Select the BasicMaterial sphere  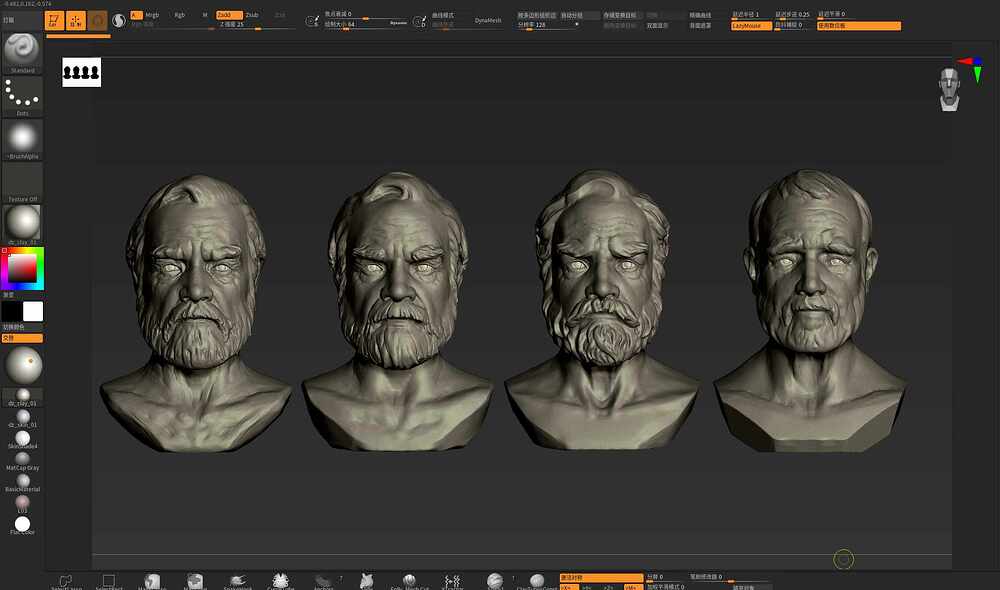[x=22, y=483]
